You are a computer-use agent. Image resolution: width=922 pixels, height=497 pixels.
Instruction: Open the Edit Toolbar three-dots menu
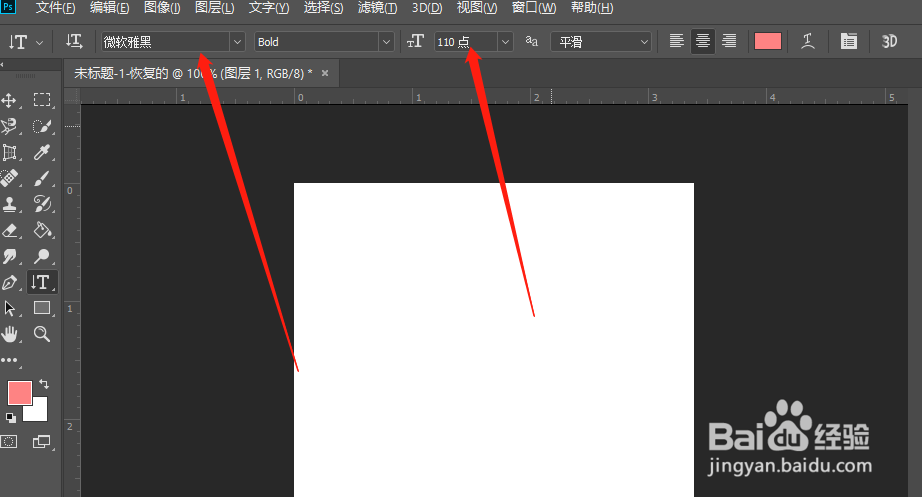pos(9,360)
